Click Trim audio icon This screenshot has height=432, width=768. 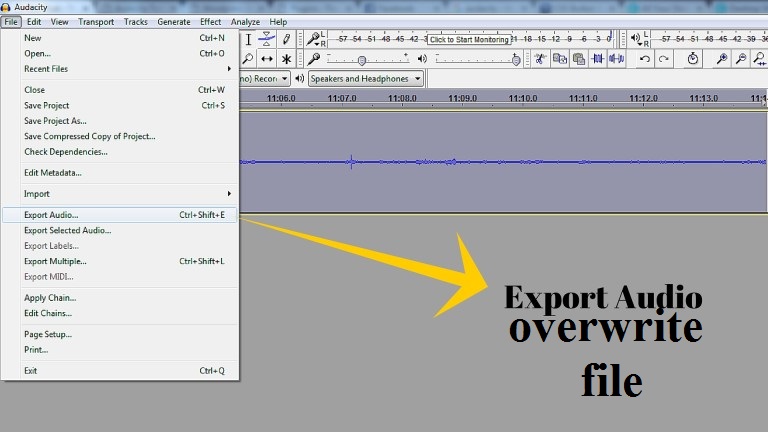coord(598,59)
